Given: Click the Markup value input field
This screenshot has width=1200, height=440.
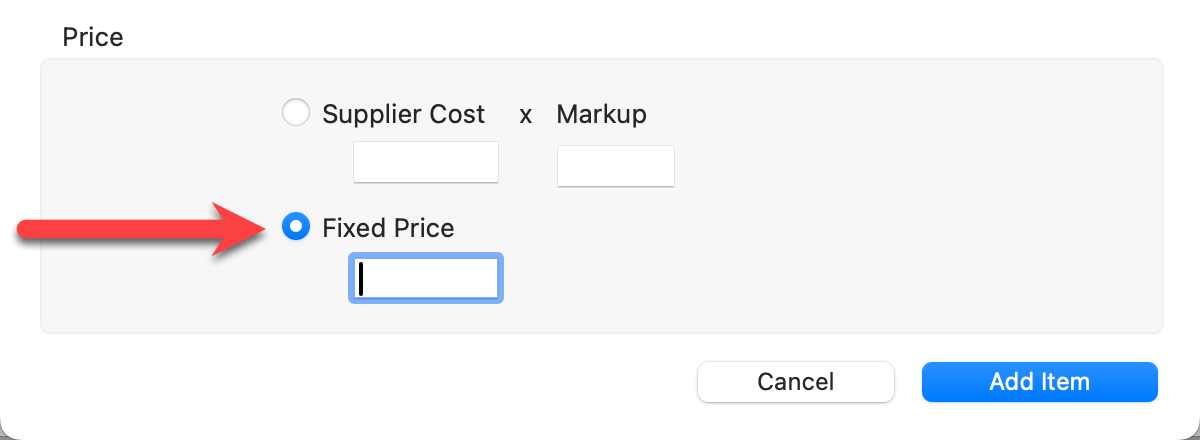Looking at the screenshot, I should click(x=616, y=166).
